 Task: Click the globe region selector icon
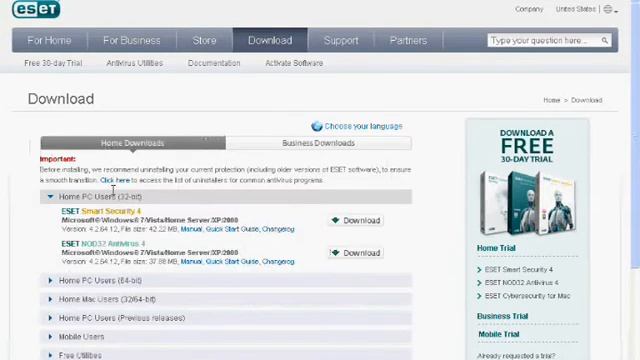(608, 9)
